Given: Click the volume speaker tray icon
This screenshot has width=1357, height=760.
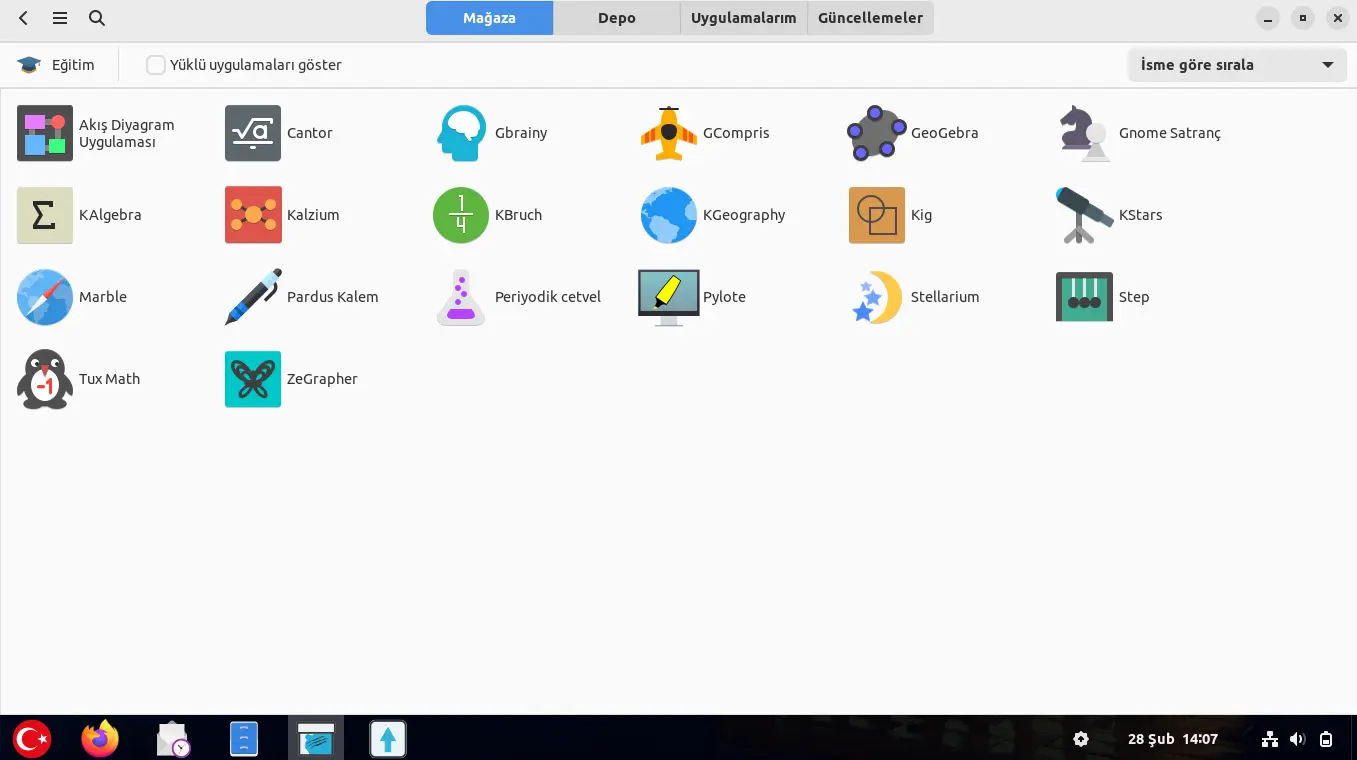Looking at the screenshot, I should 1298,739.
